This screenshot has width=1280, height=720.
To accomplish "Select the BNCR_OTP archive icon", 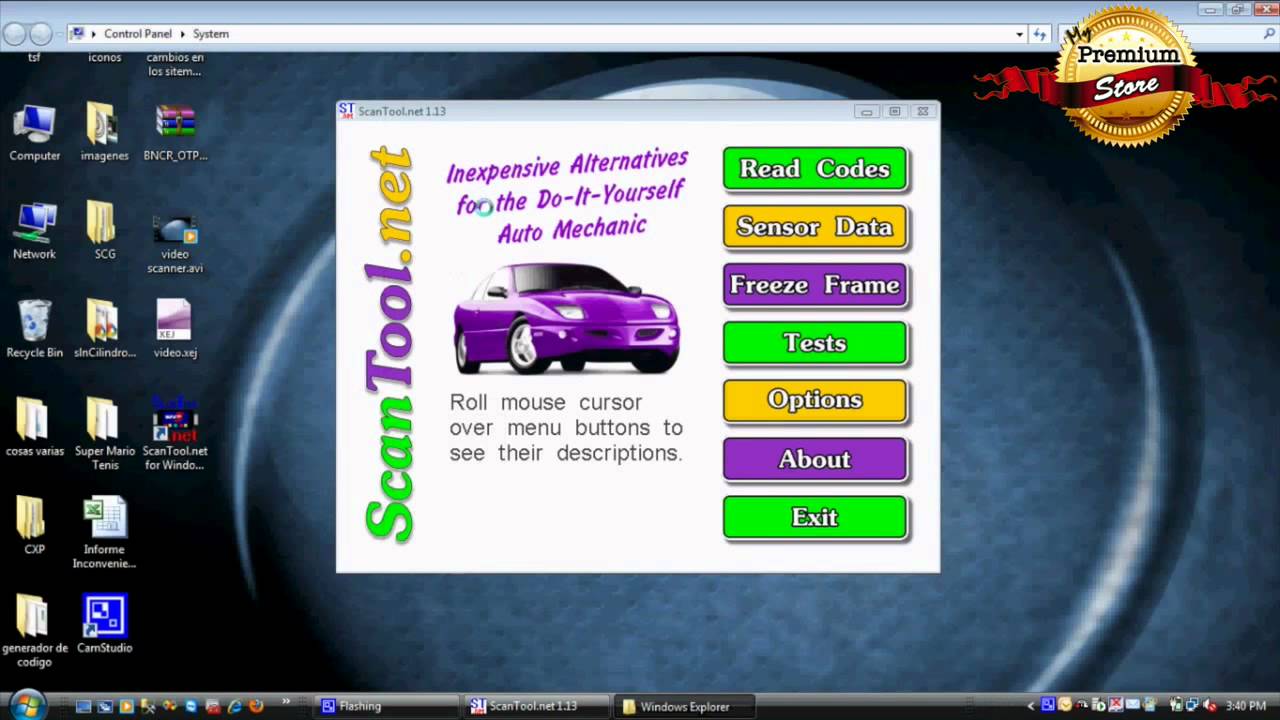I will [175, 132].
